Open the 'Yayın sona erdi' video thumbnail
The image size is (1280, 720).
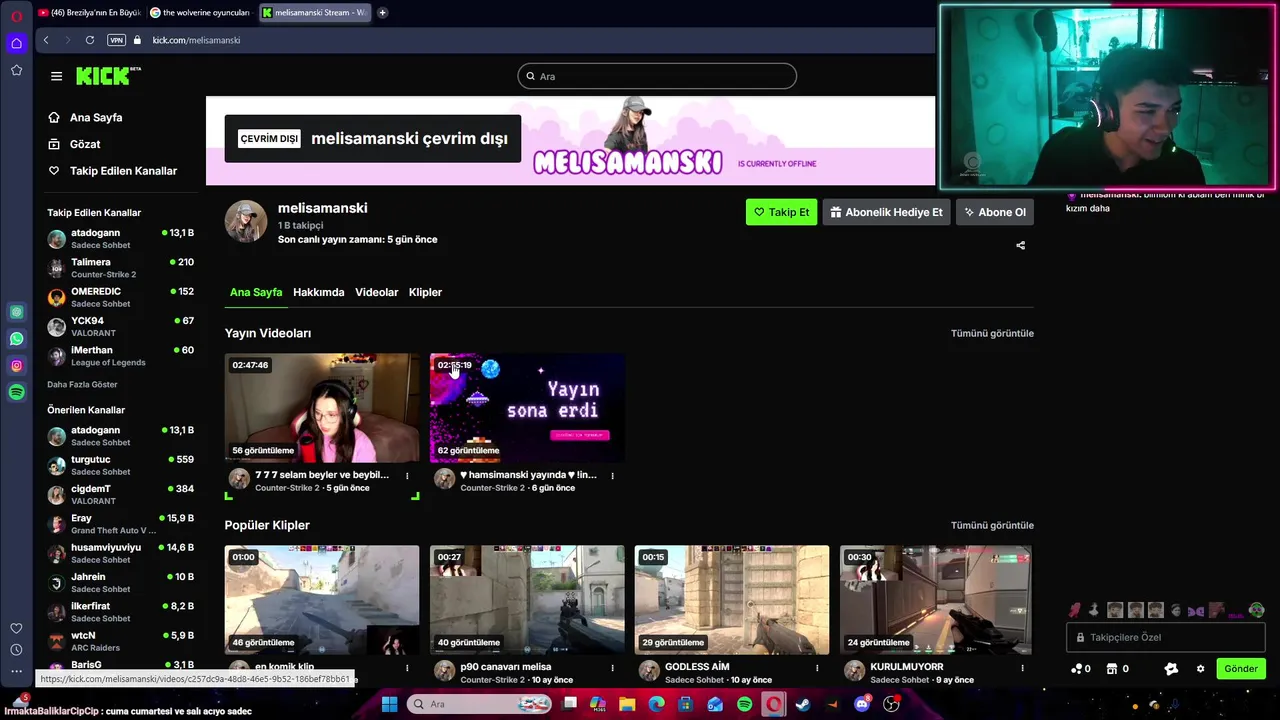point(527,408)
